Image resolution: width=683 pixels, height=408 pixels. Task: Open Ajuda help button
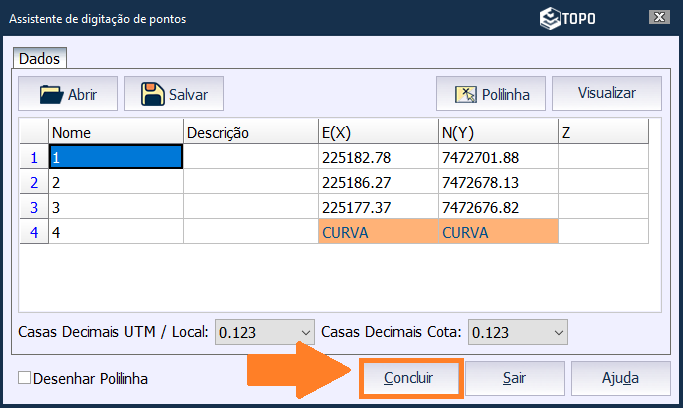coord(620,379)
